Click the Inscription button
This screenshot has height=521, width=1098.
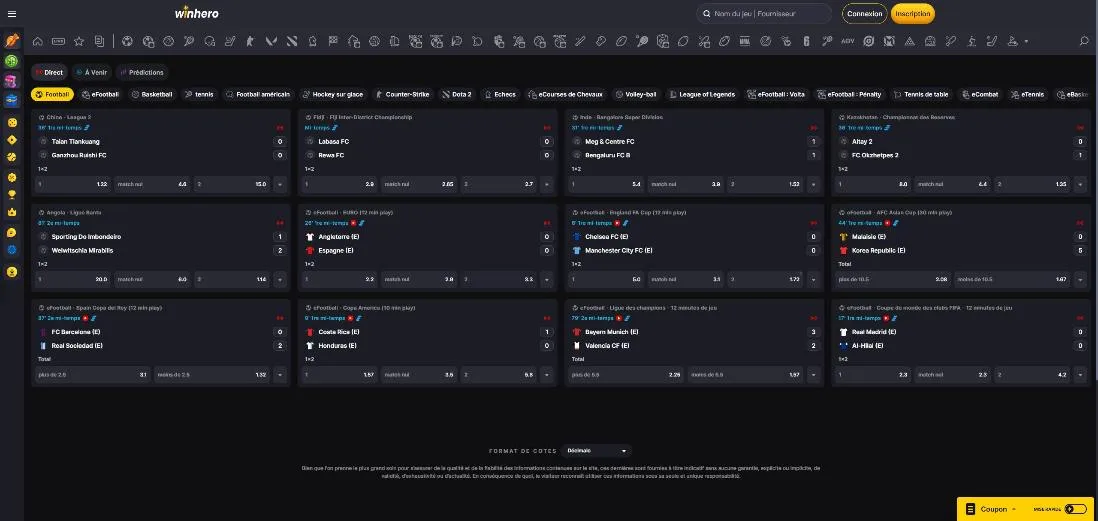912,13
